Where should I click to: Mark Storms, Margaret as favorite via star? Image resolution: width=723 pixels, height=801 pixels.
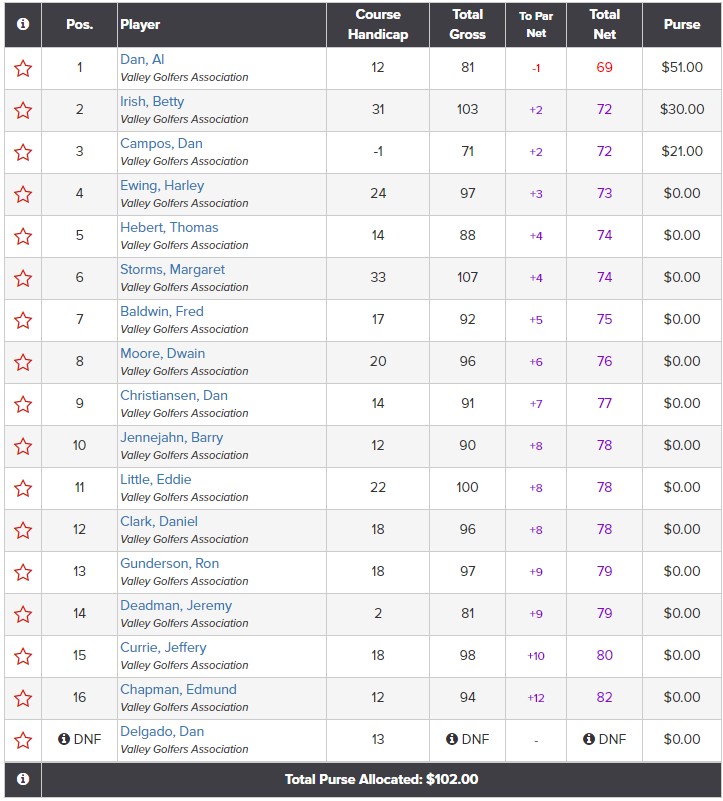tap(23, 278)
